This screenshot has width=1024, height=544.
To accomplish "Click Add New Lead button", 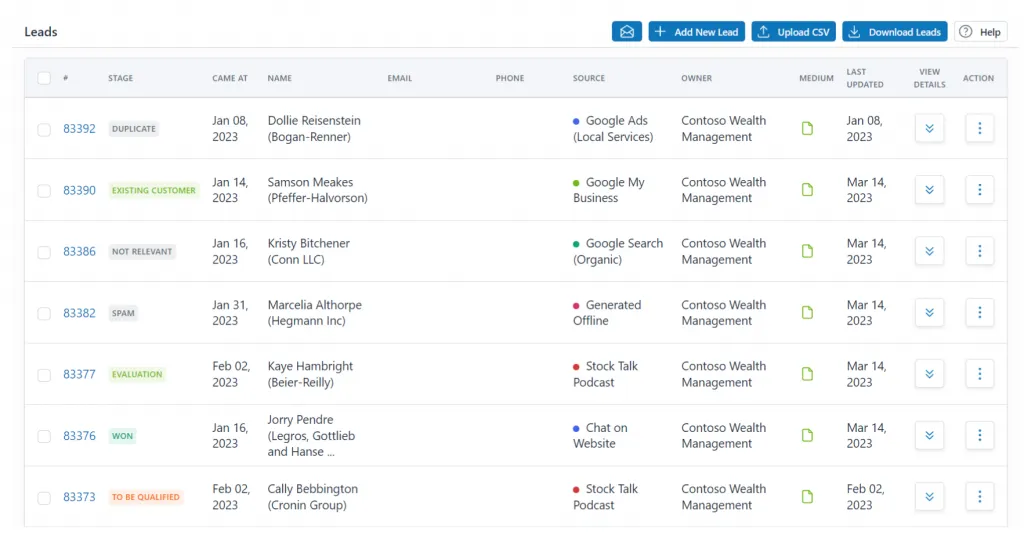I will (696, 31).
